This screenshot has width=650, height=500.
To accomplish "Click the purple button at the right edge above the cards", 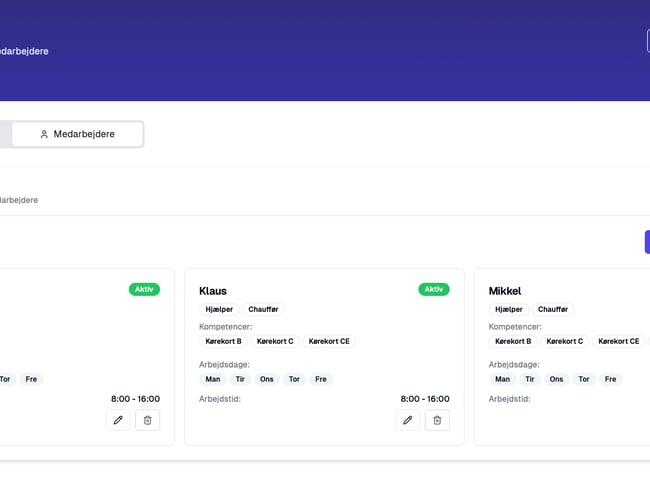I will [646, 242].
